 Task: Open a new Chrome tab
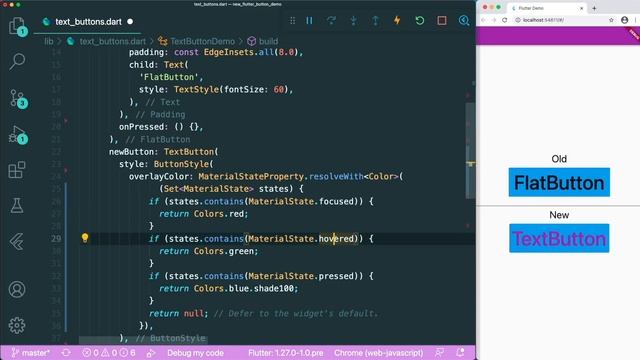coord(594,8)
